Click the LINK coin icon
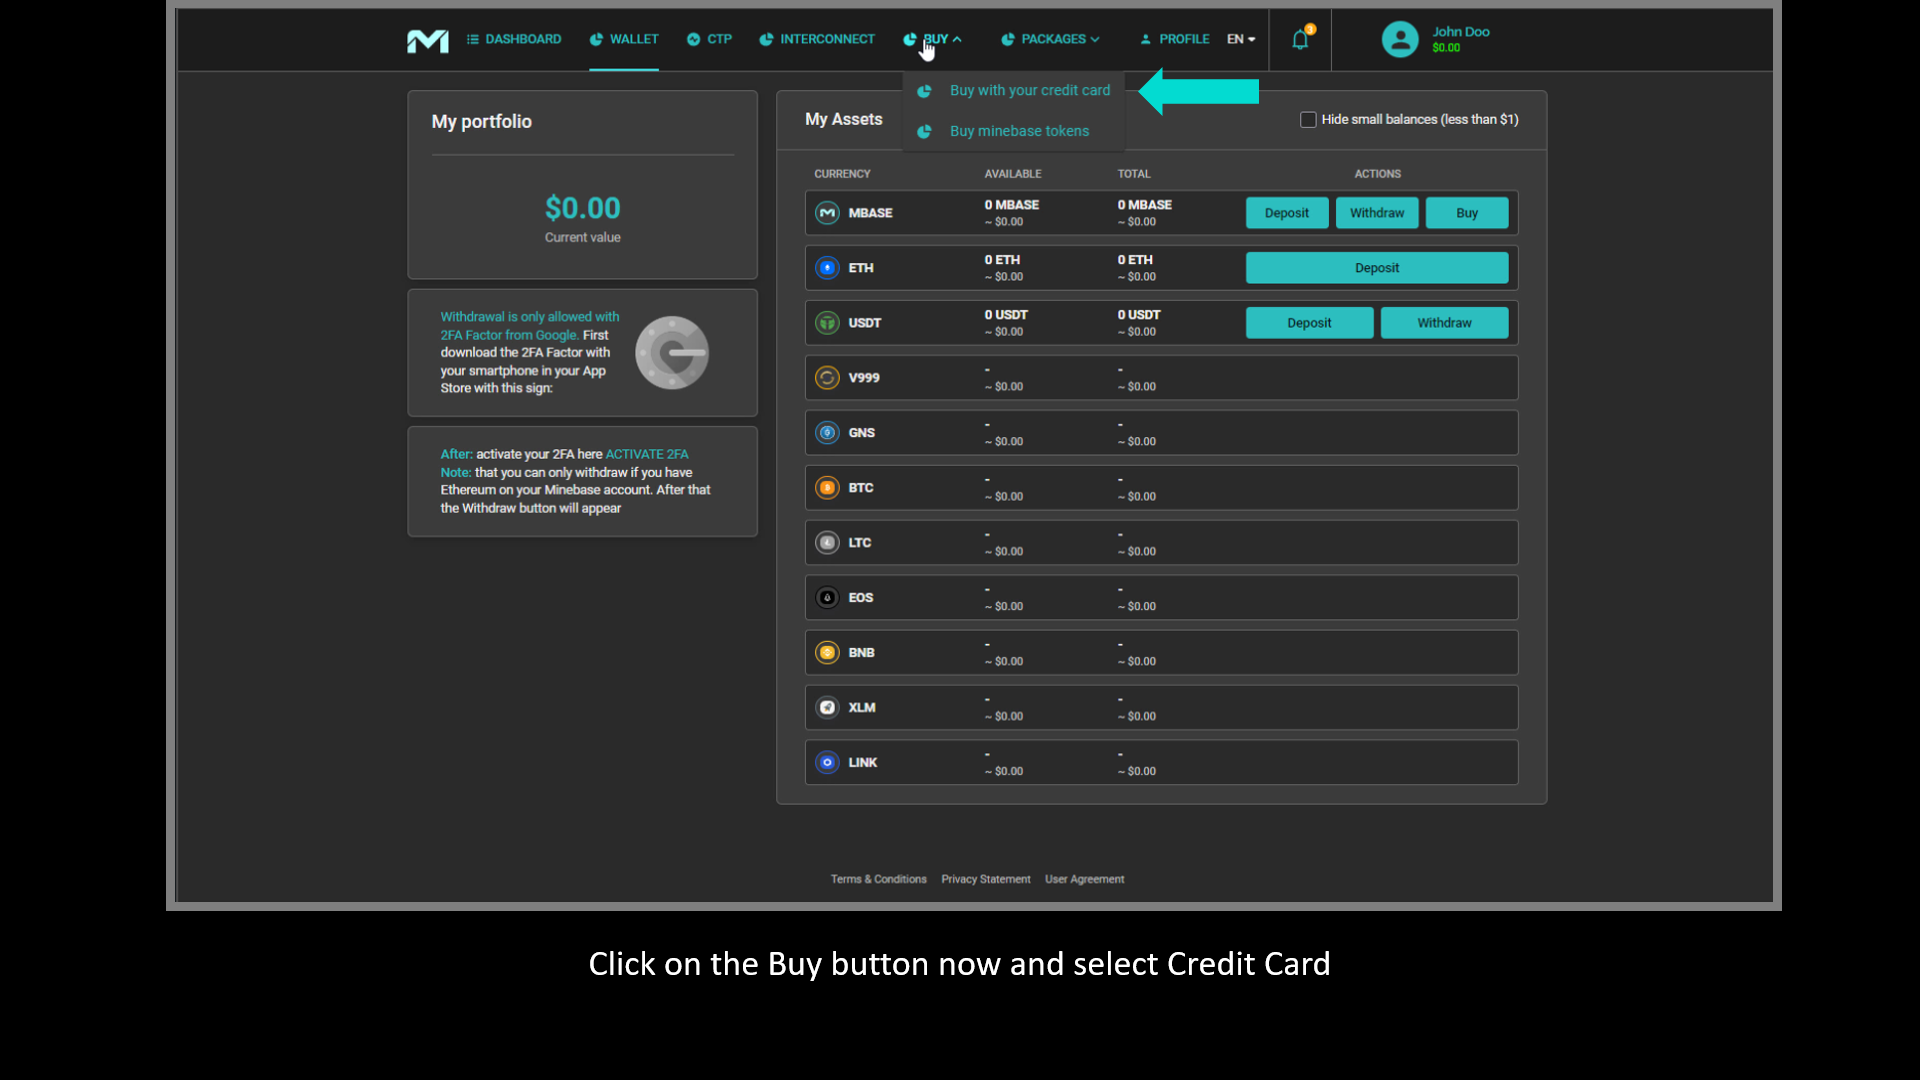Image resolution: width=1920 pixels, height=1080 pixels. click(x=827, y=763)
